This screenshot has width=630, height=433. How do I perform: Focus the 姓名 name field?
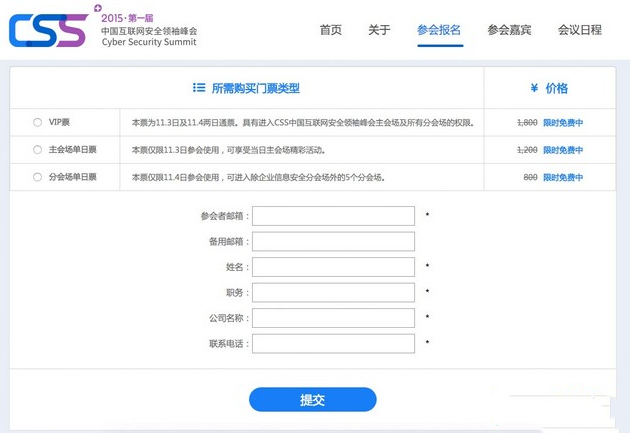pos(333,267)
